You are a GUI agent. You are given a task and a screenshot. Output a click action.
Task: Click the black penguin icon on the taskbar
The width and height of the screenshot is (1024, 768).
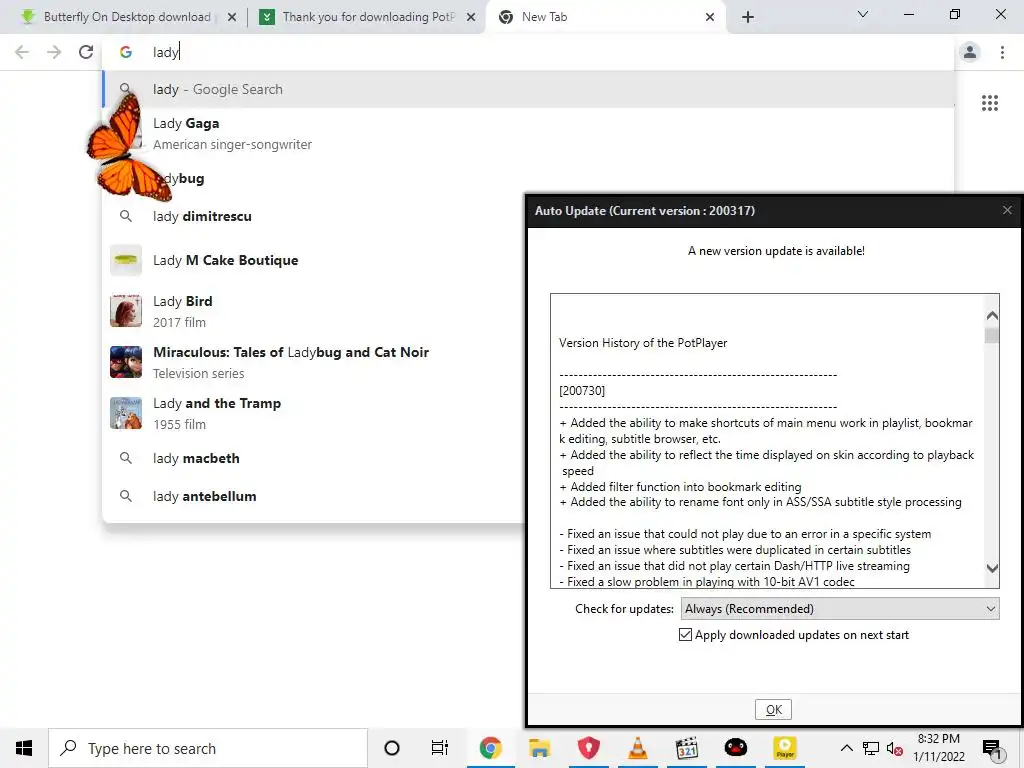click(x=736, y=748)
